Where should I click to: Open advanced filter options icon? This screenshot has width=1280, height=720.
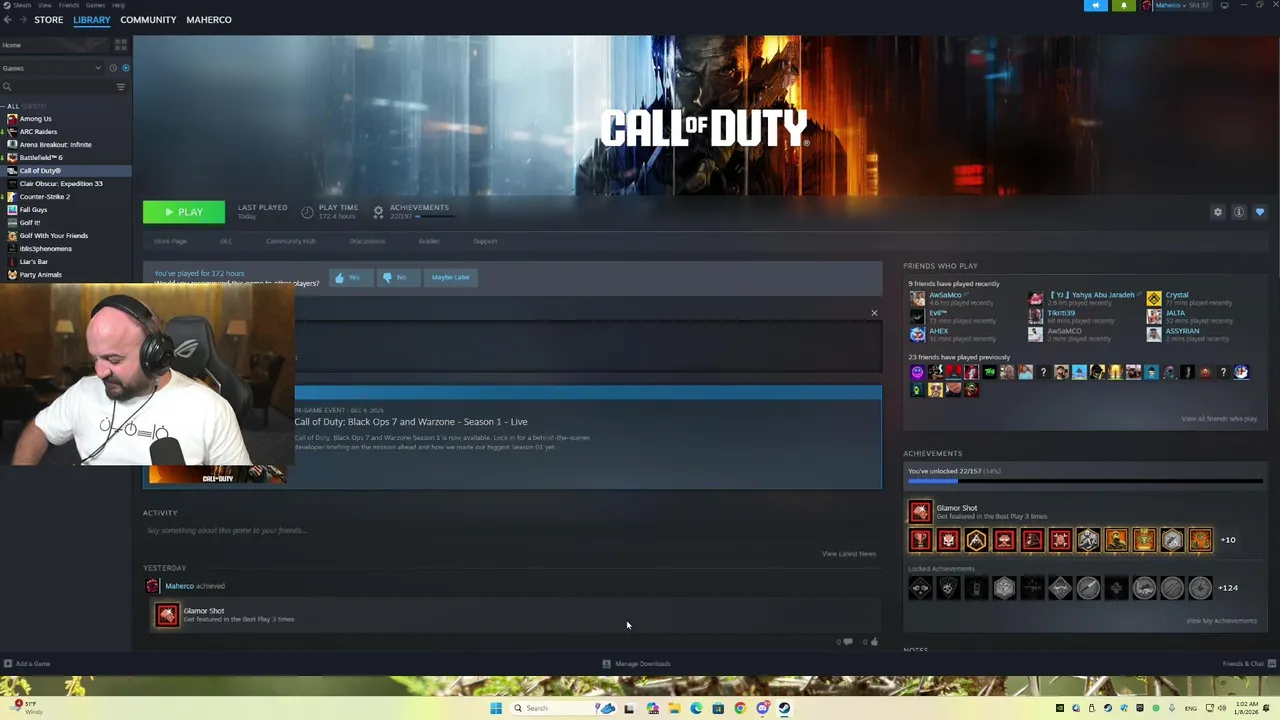[x=121, y=87]
